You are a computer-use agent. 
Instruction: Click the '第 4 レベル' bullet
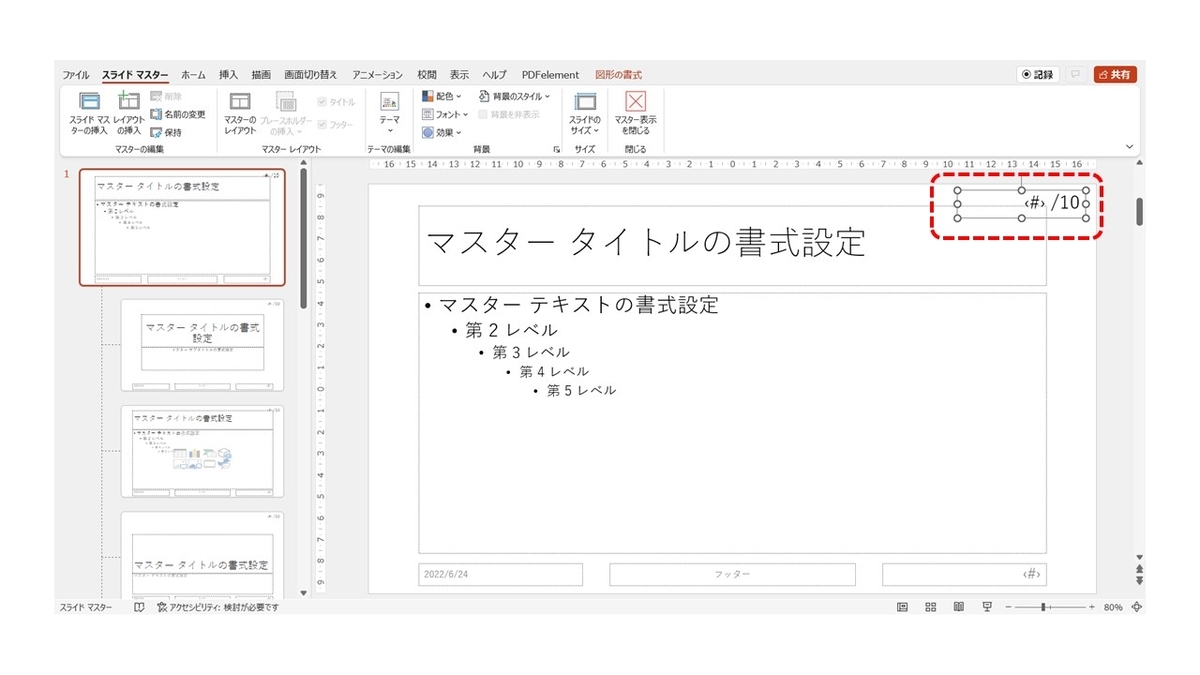554,371
